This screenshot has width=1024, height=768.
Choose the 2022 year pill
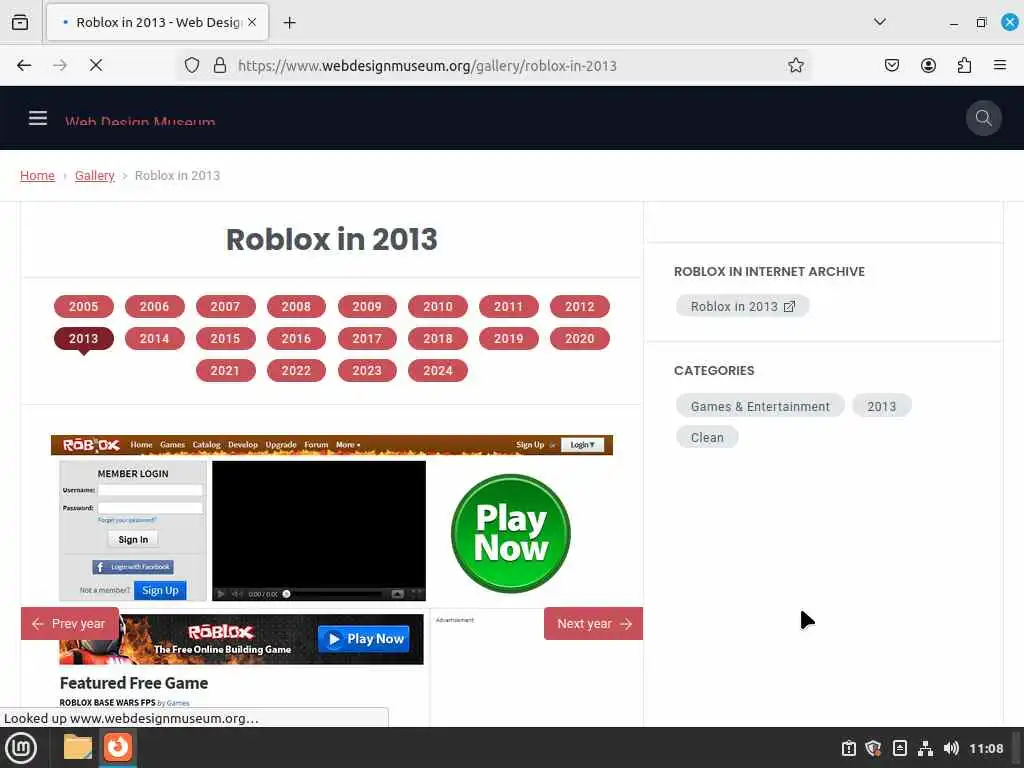pyautogui.click(x=296, y=370)
